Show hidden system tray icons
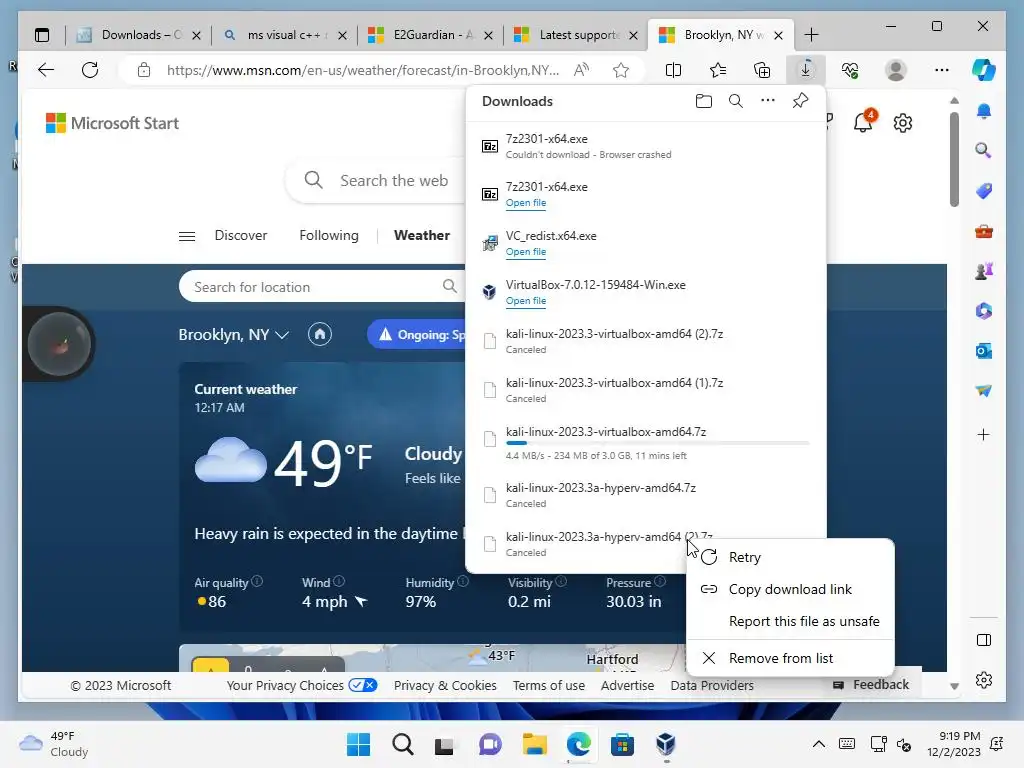1024x768 pixels. (818, 744)
